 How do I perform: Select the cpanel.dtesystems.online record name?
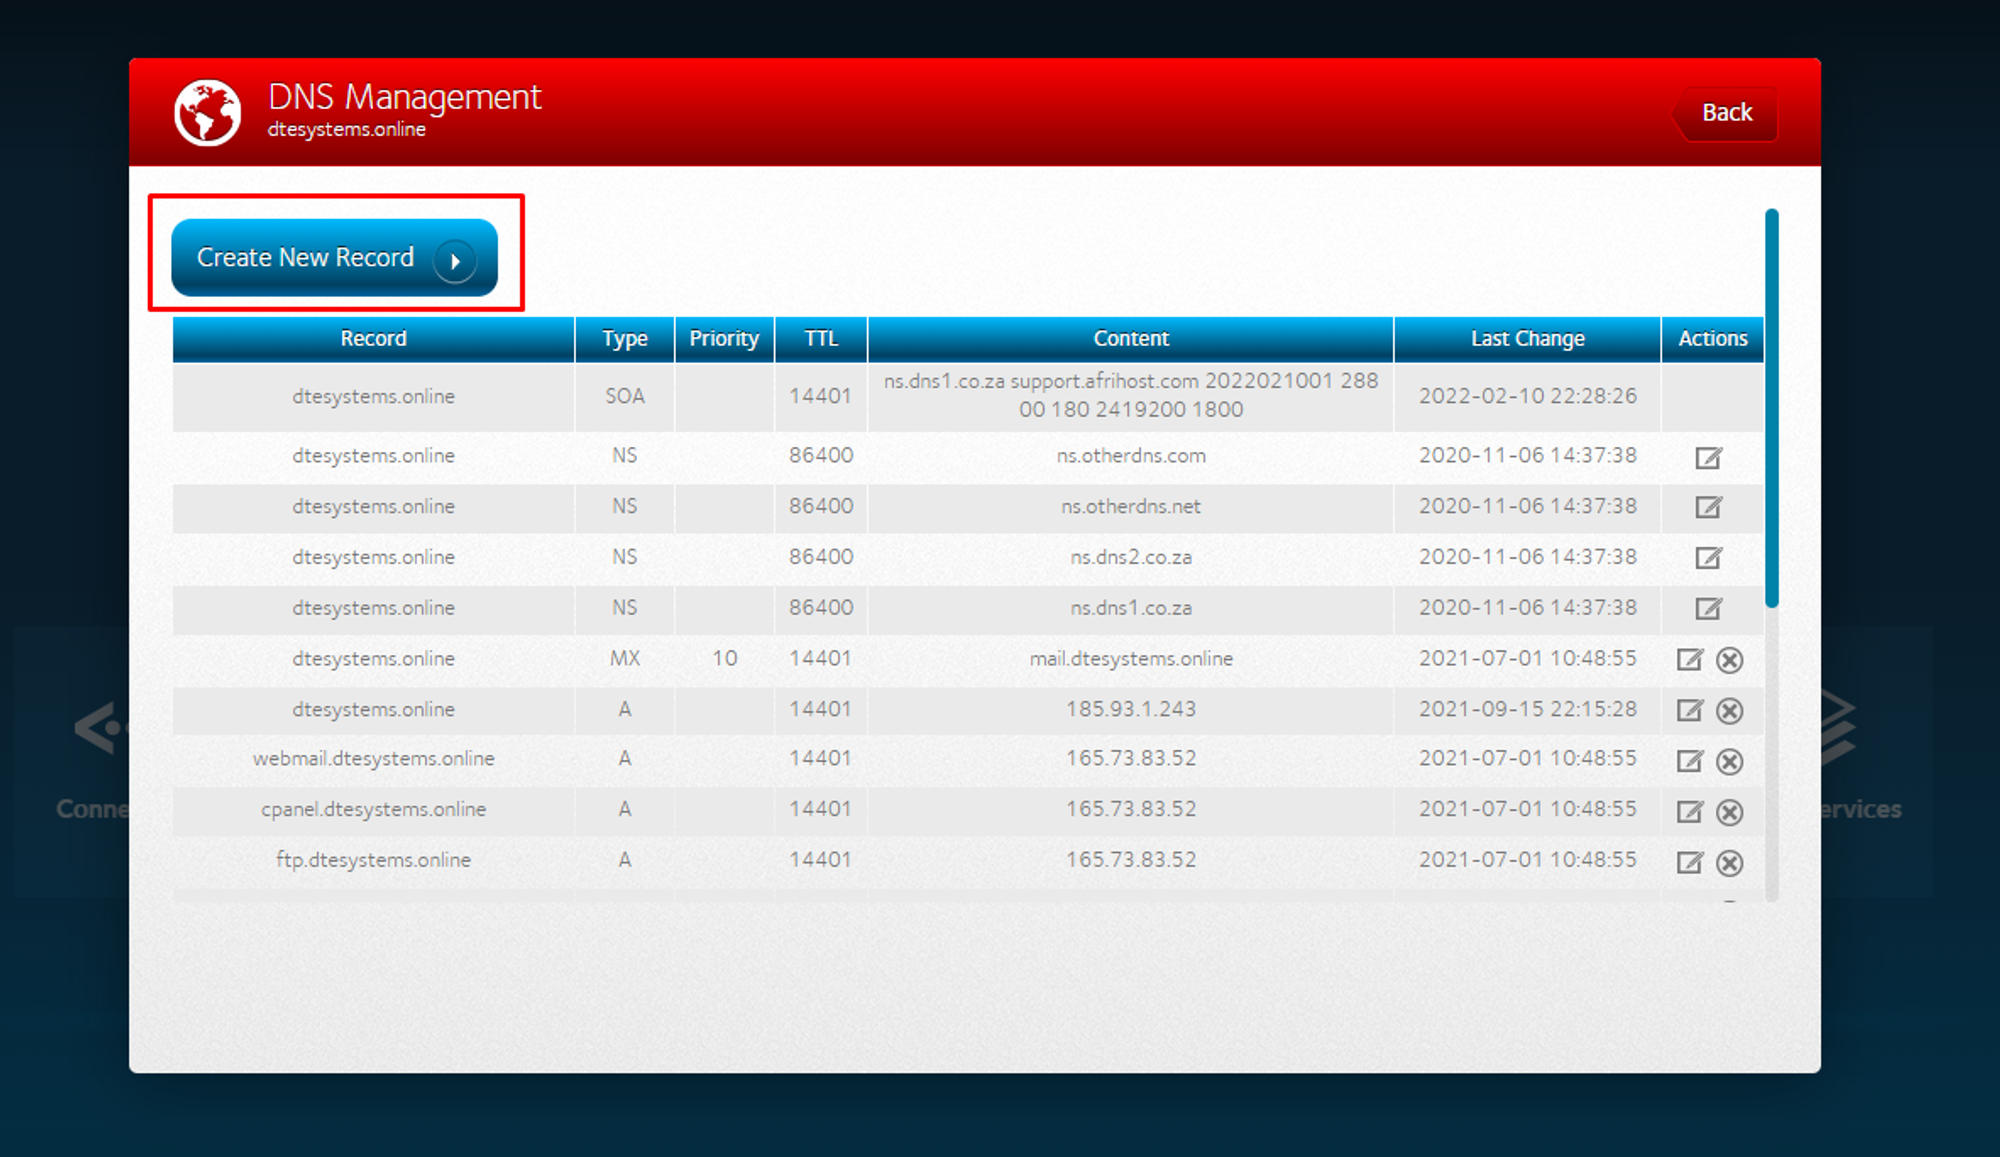pyautogui.click(x=373, y=809)
